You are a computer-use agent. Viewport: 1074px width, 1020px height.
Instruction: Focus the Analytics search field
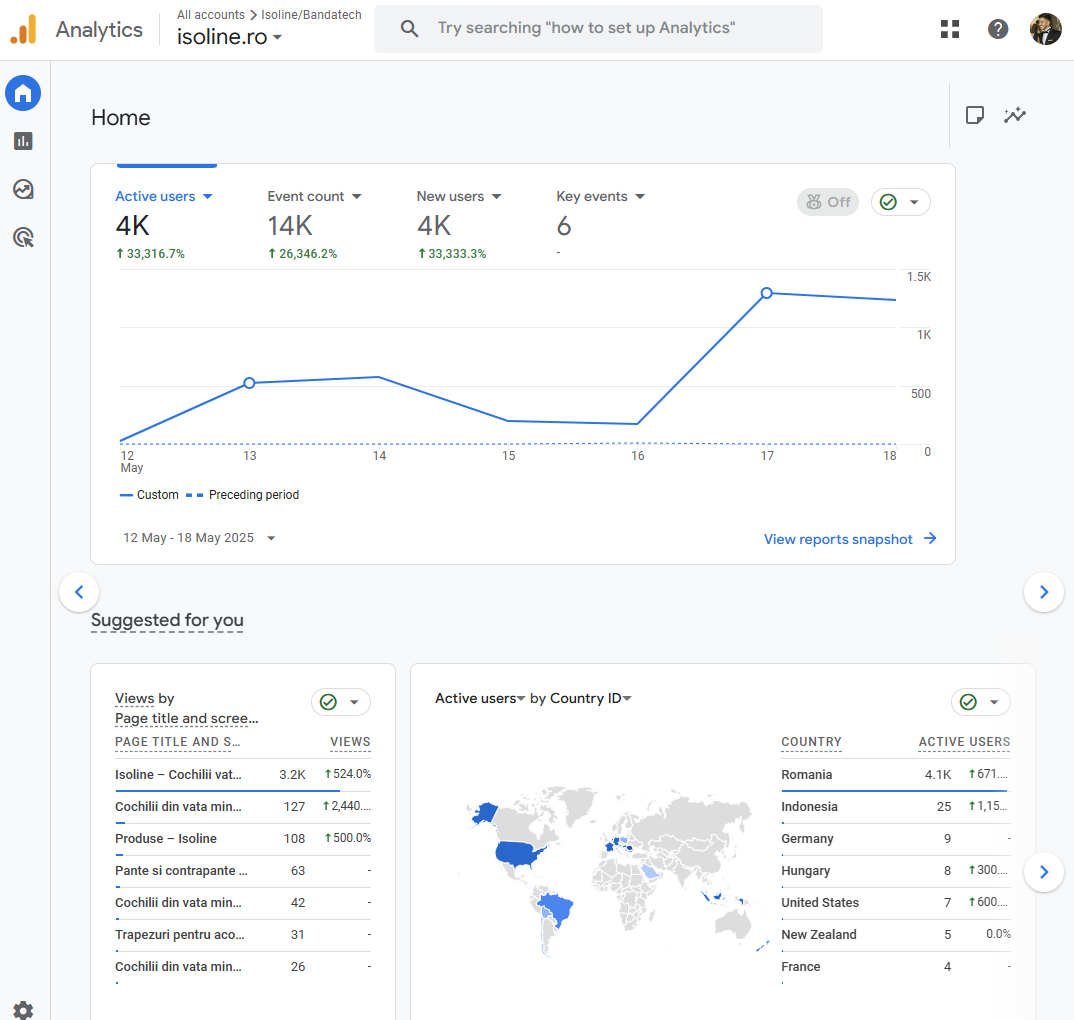click(x=598, y=29)
